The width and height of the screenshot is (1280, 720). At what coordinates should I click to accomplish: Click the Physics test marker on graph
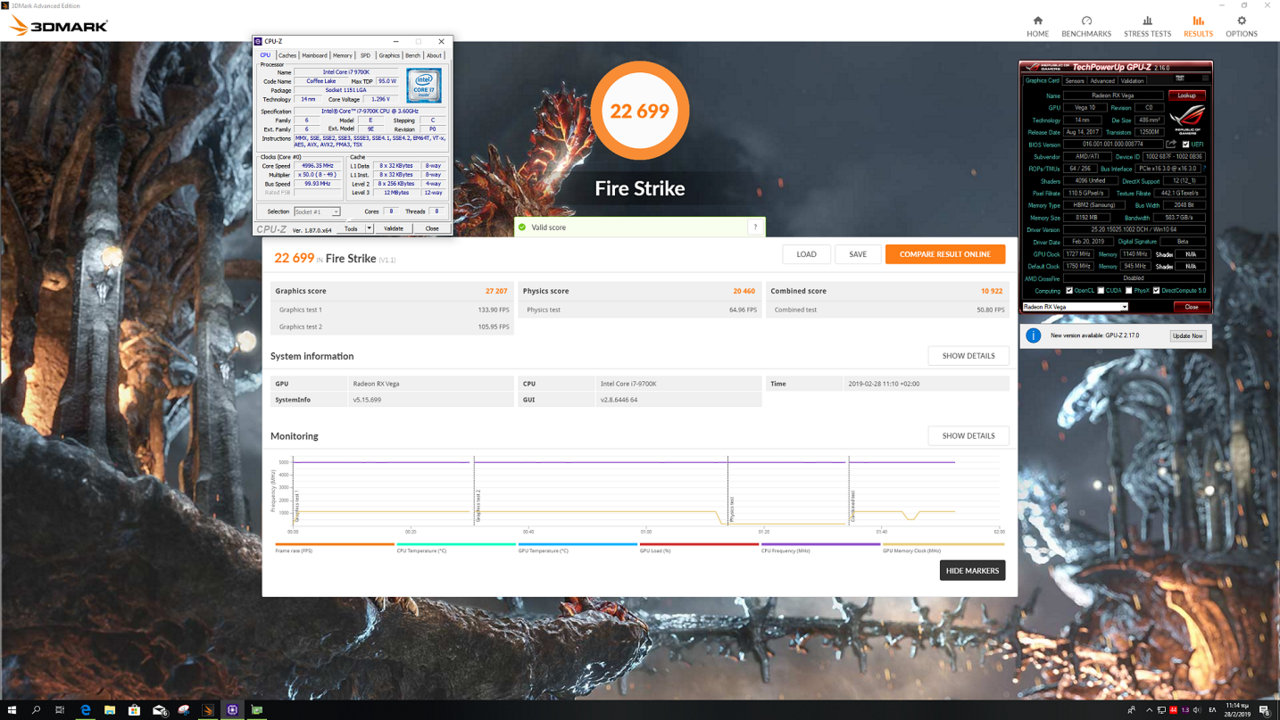click(732, 510)
